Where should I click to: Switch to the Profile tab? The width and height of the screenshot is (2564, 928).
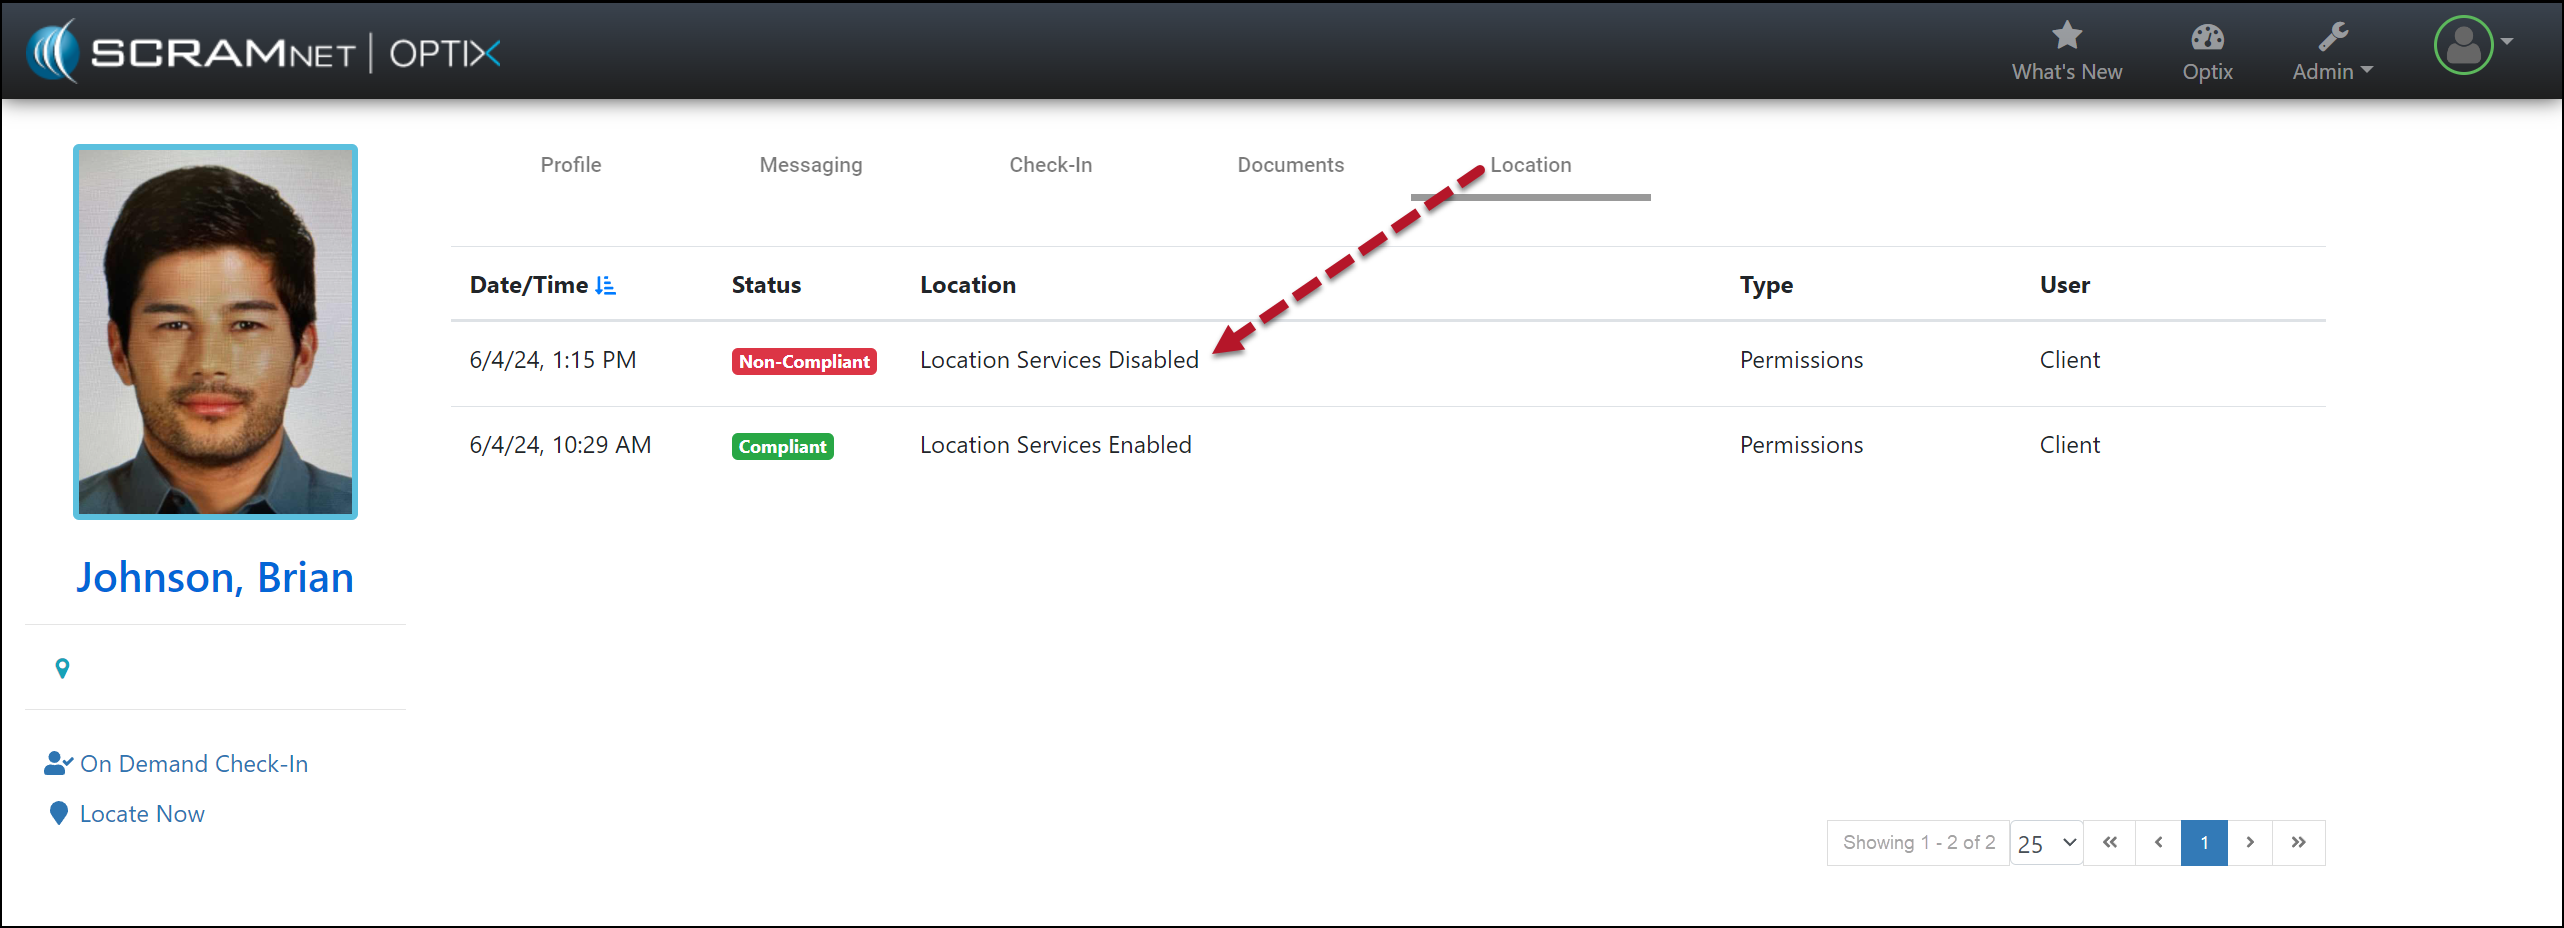[x=571, y=165]
